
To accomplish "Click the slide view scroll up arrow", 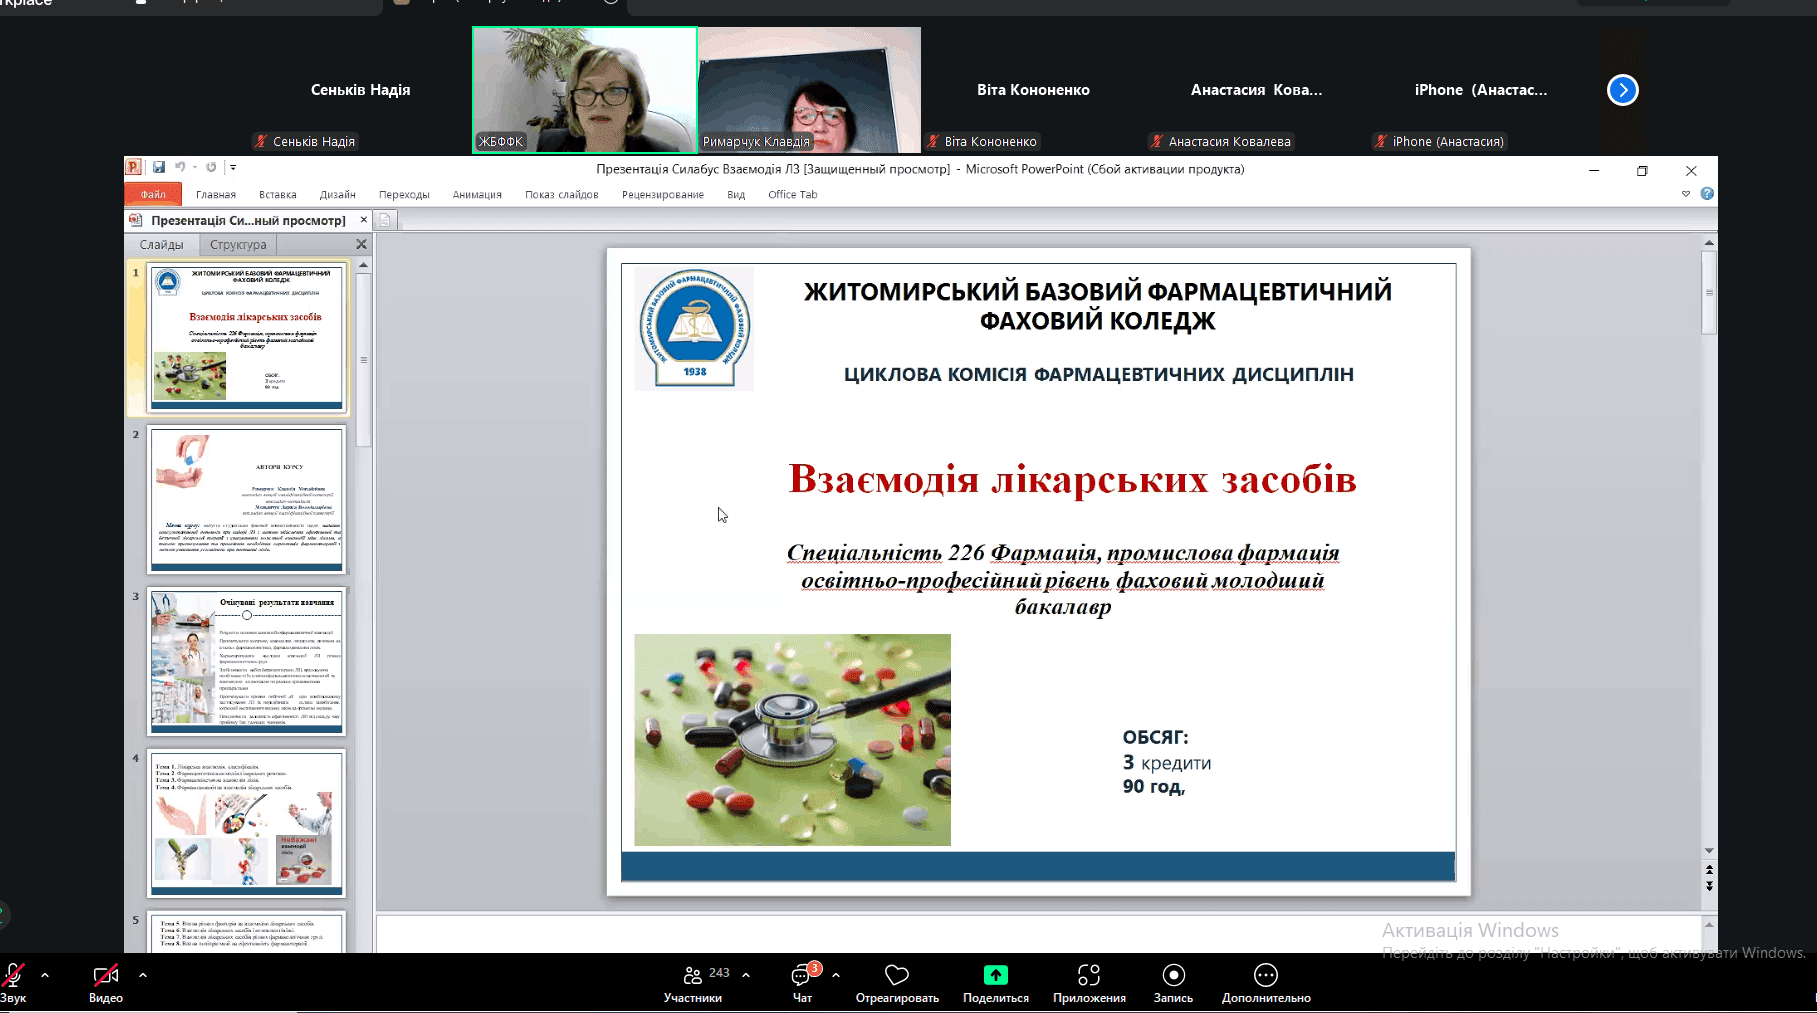I will pyautogui.click(x=1709, y=242).
